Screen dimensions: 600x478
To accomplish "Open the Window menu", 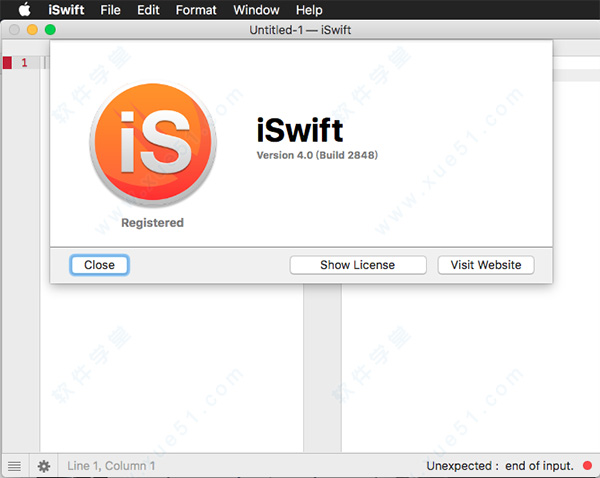I will (256, 10).
